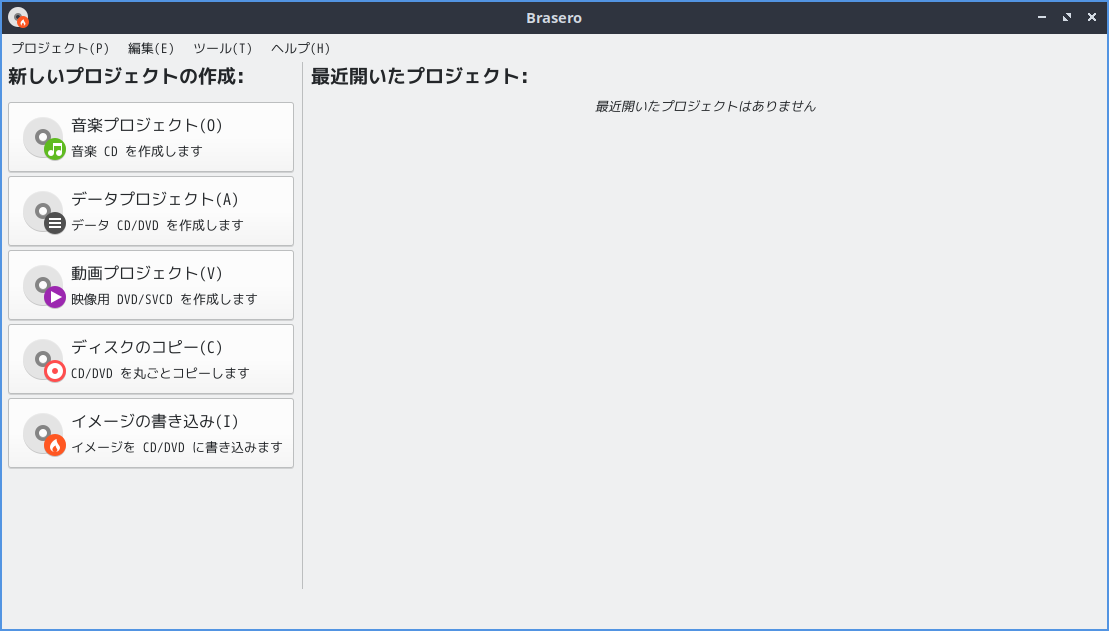Click the 新しいプロジェクトの作成: heading
This screenshot has width=1109, height=631.
pos(126,76)
